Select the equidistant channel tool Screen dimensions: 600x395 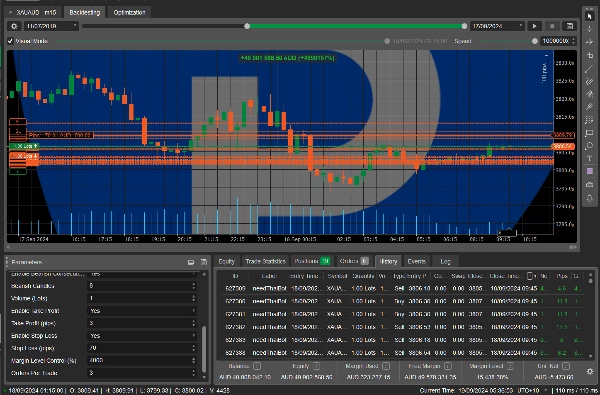point(590,81)
